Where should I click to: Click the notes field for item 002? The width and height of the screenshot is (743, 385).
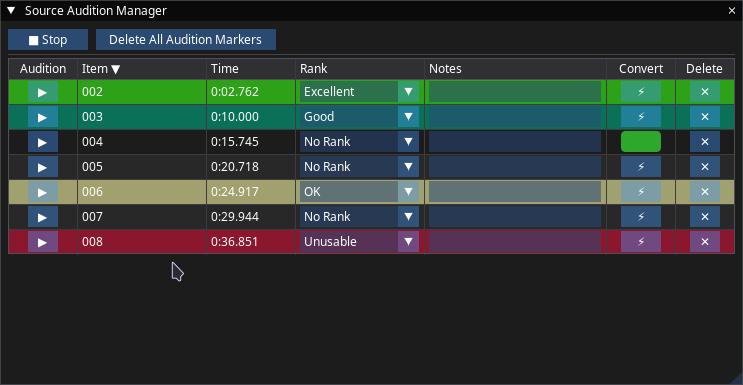(515, 92)
